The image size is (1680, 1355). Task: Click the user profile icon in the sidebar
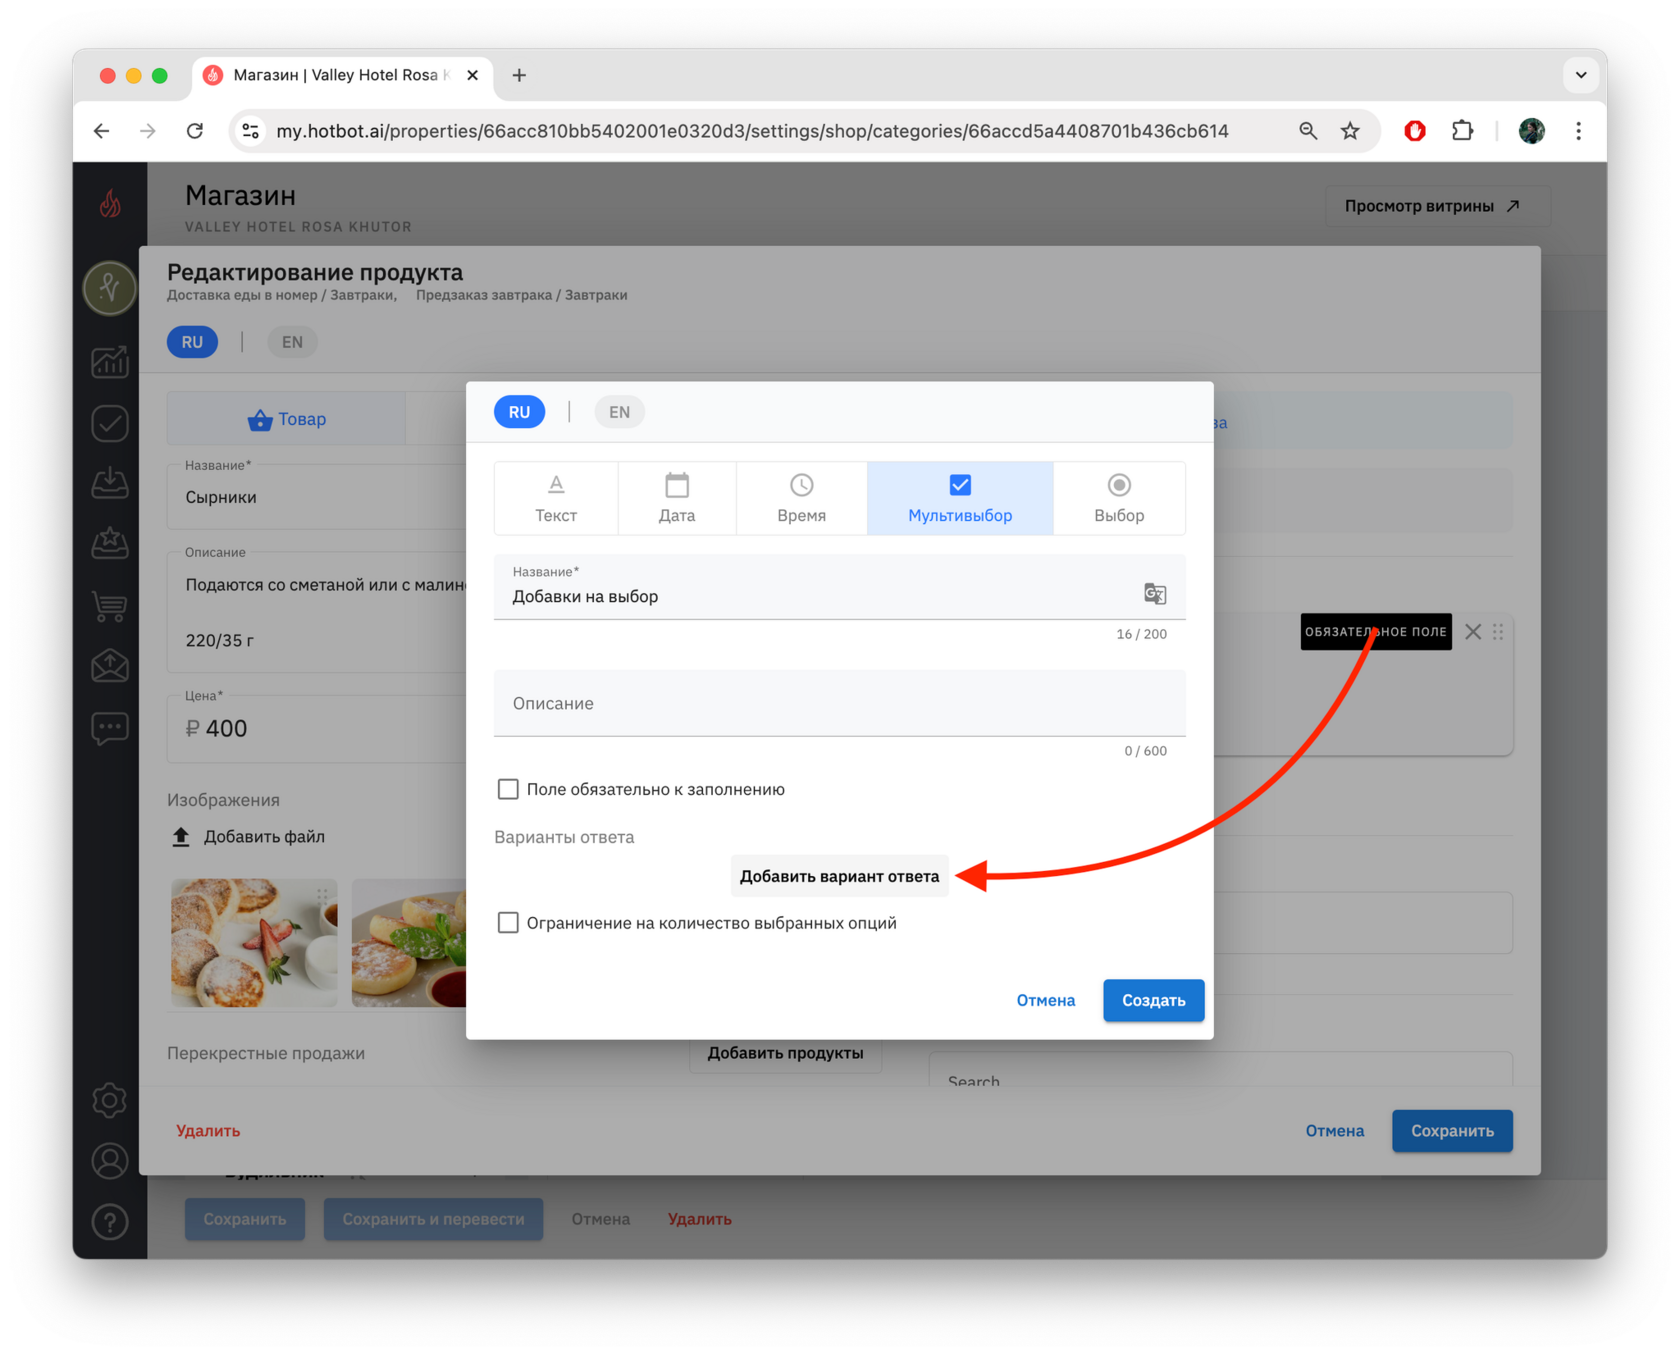click(110, 1161)
